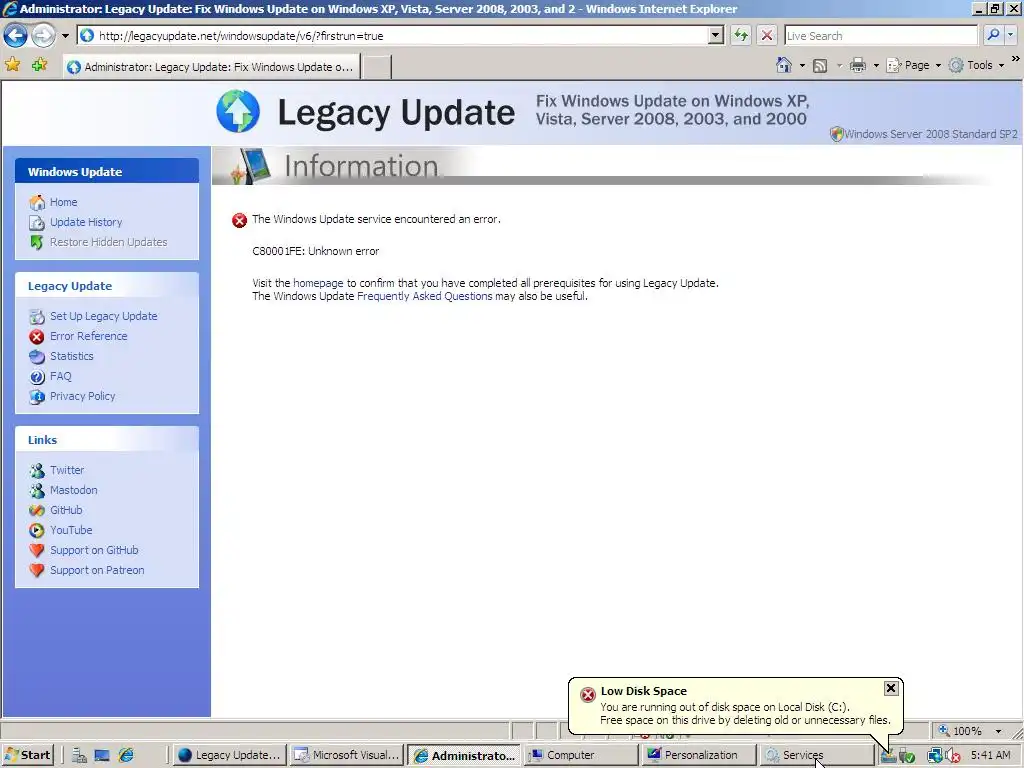The image size is (1024, 768).
Task: Expand the zoom level dropdown arrow
Action: (998, 731)
